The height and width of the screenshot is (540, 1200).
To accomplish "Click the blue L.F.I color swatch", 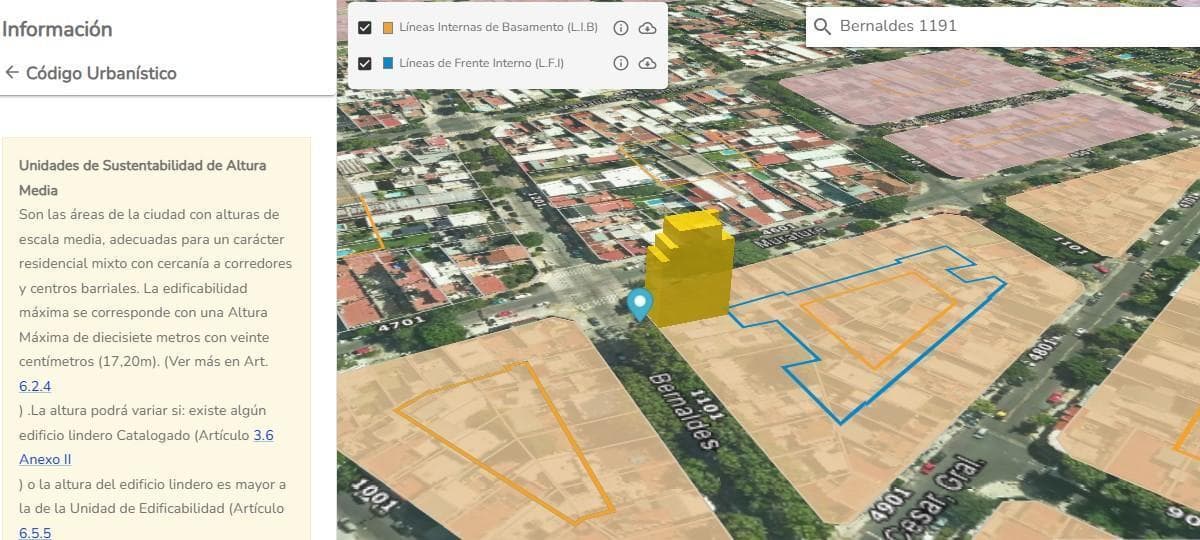I will click(388, 63).
